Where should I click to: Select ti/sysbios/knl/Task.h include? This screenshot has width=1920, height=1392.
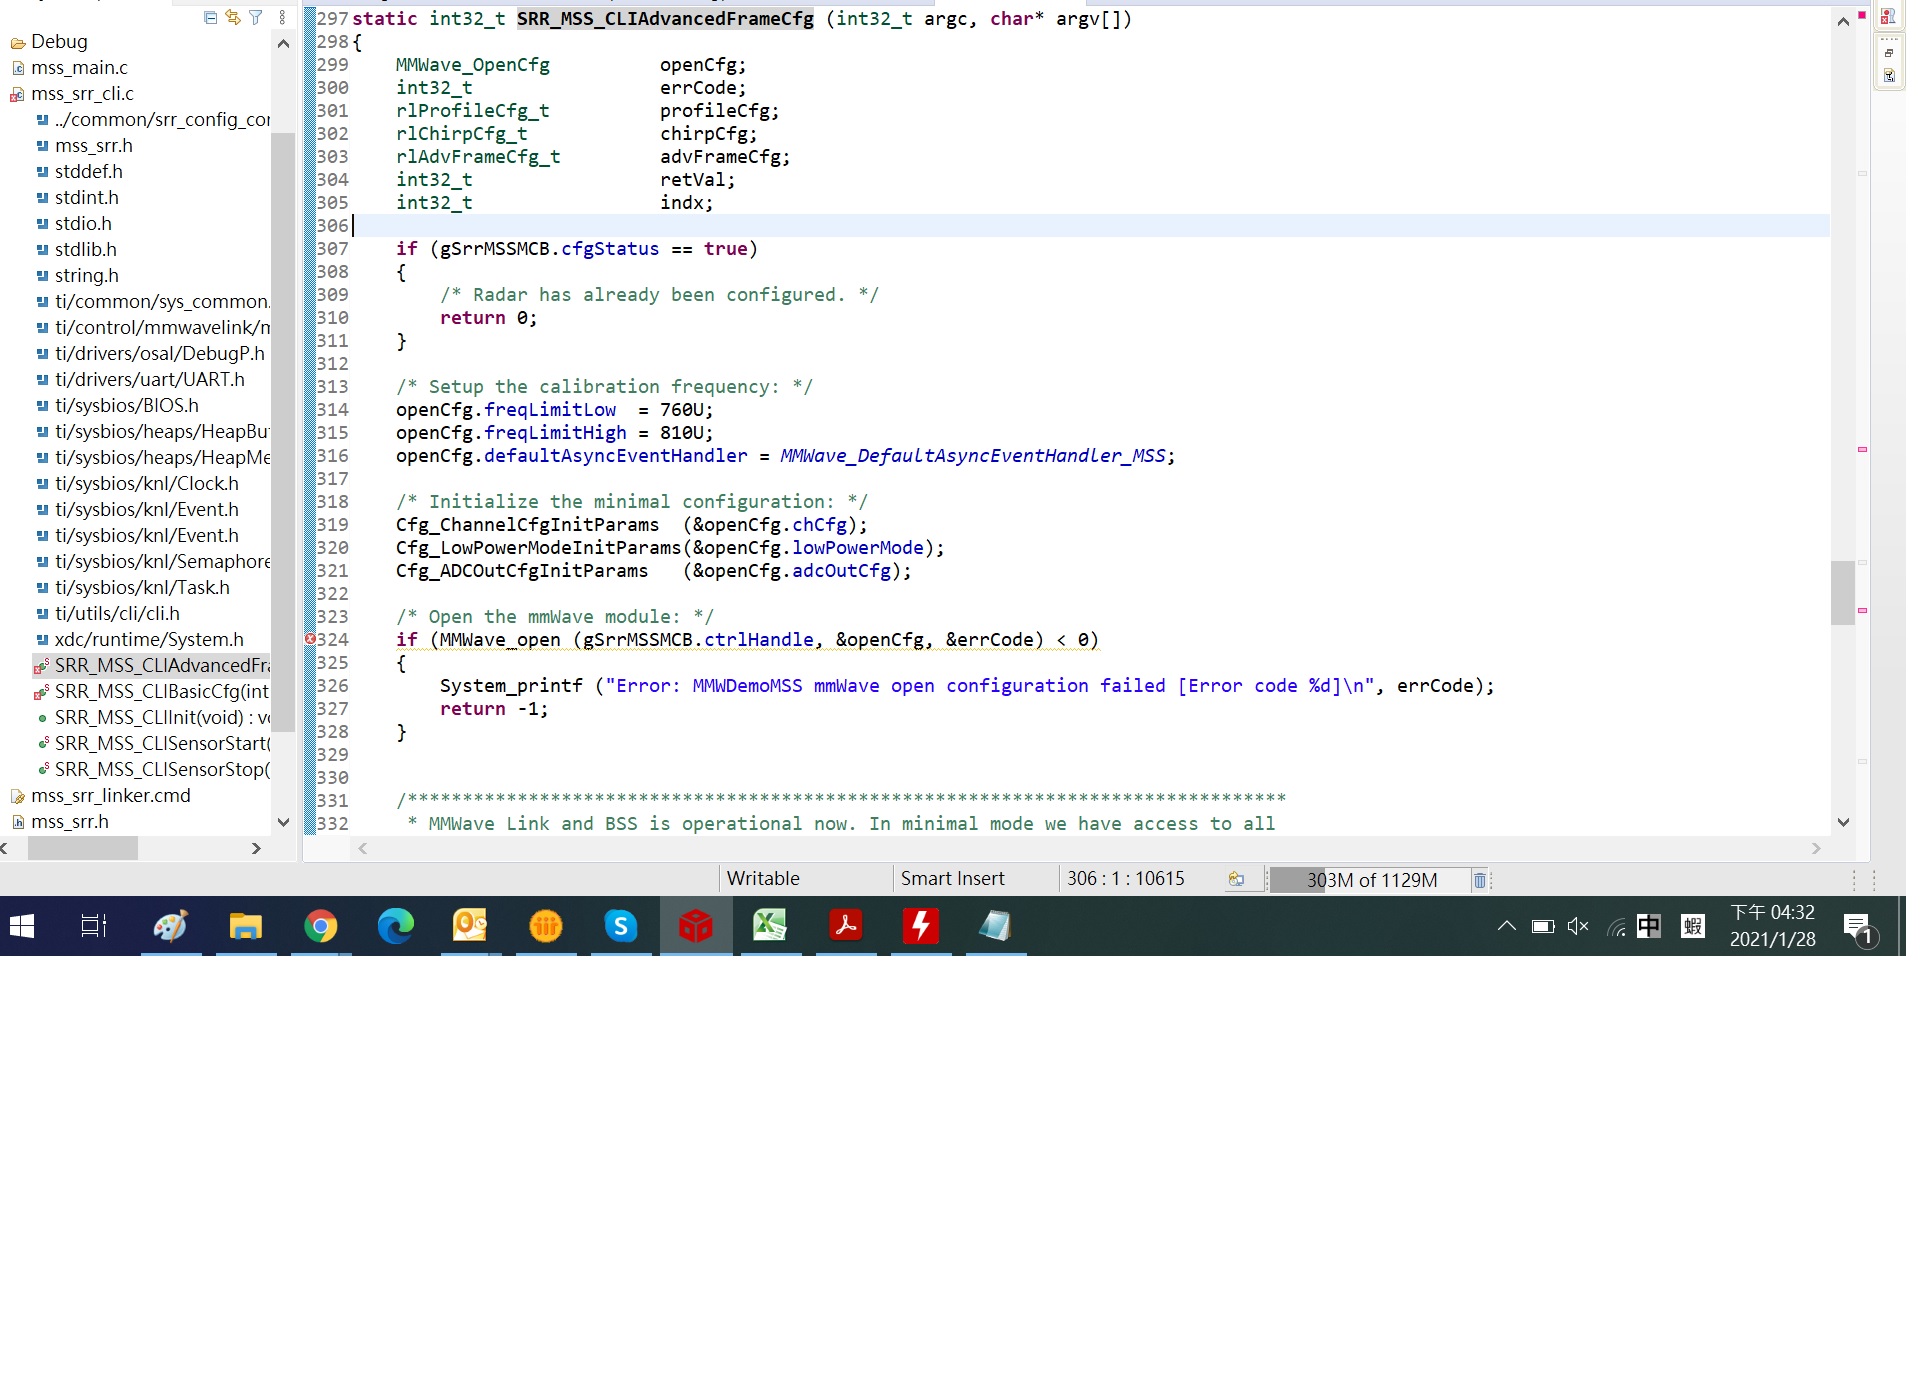coord(133,588)
